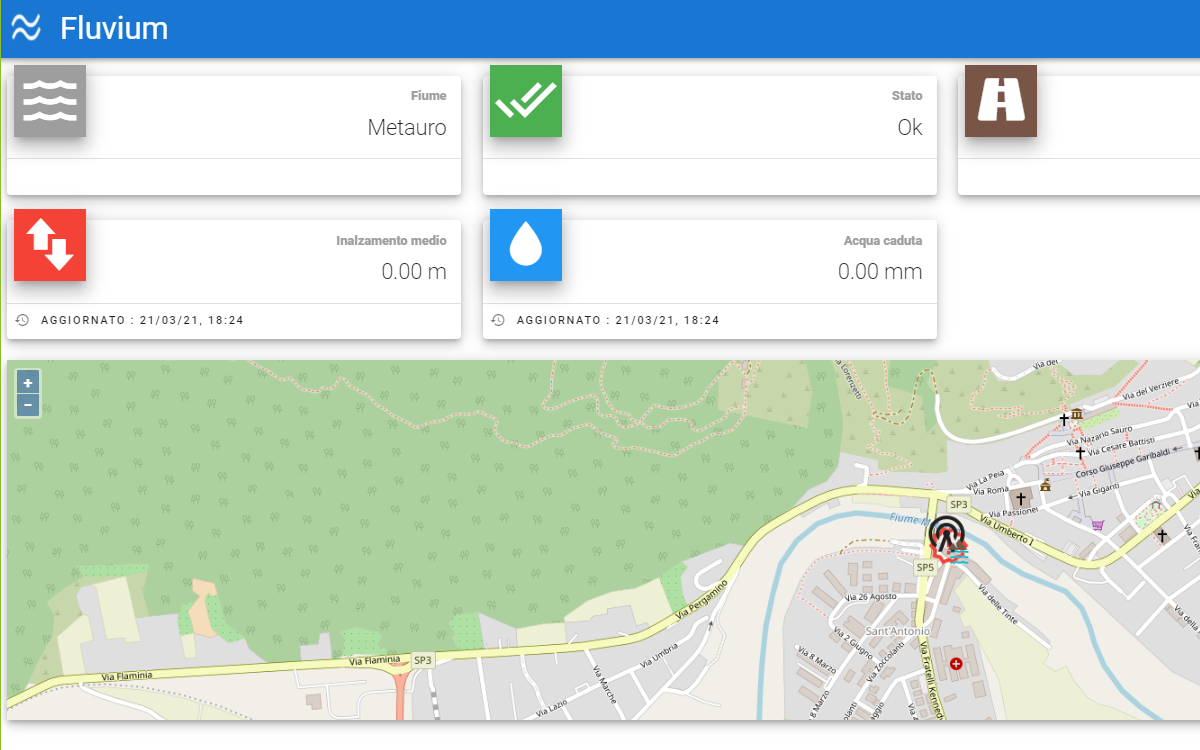Click the history icon under Acqua caduta
Viewport: 1200px width, 750px height.
point(498,320)
